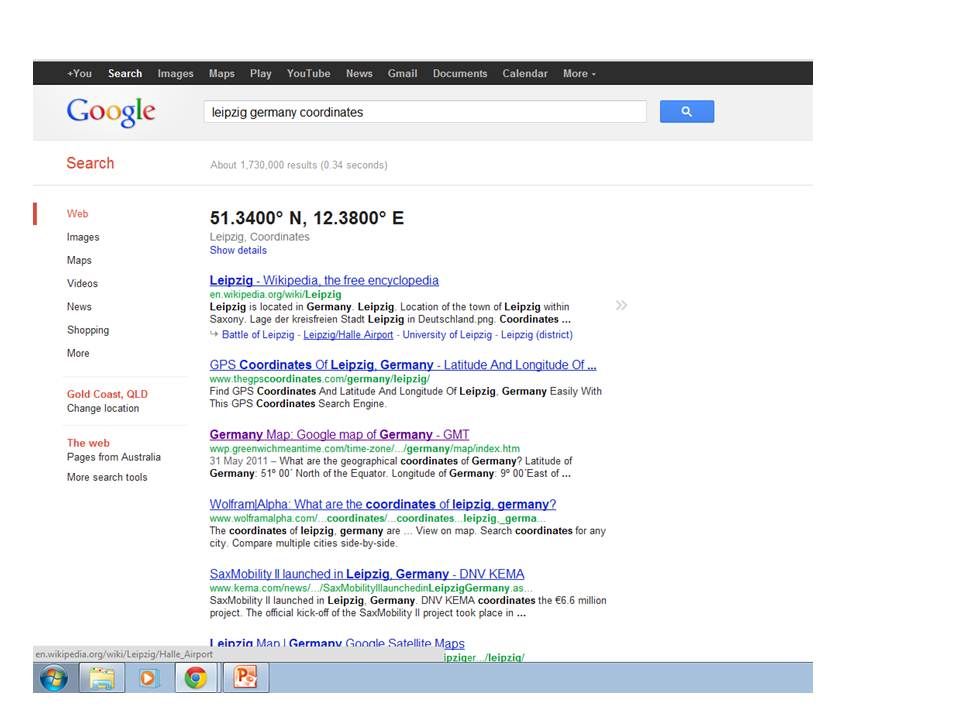
Task: Click the 51.3400° N, 12.3800° E coordinates
Action: pos(307,218)
